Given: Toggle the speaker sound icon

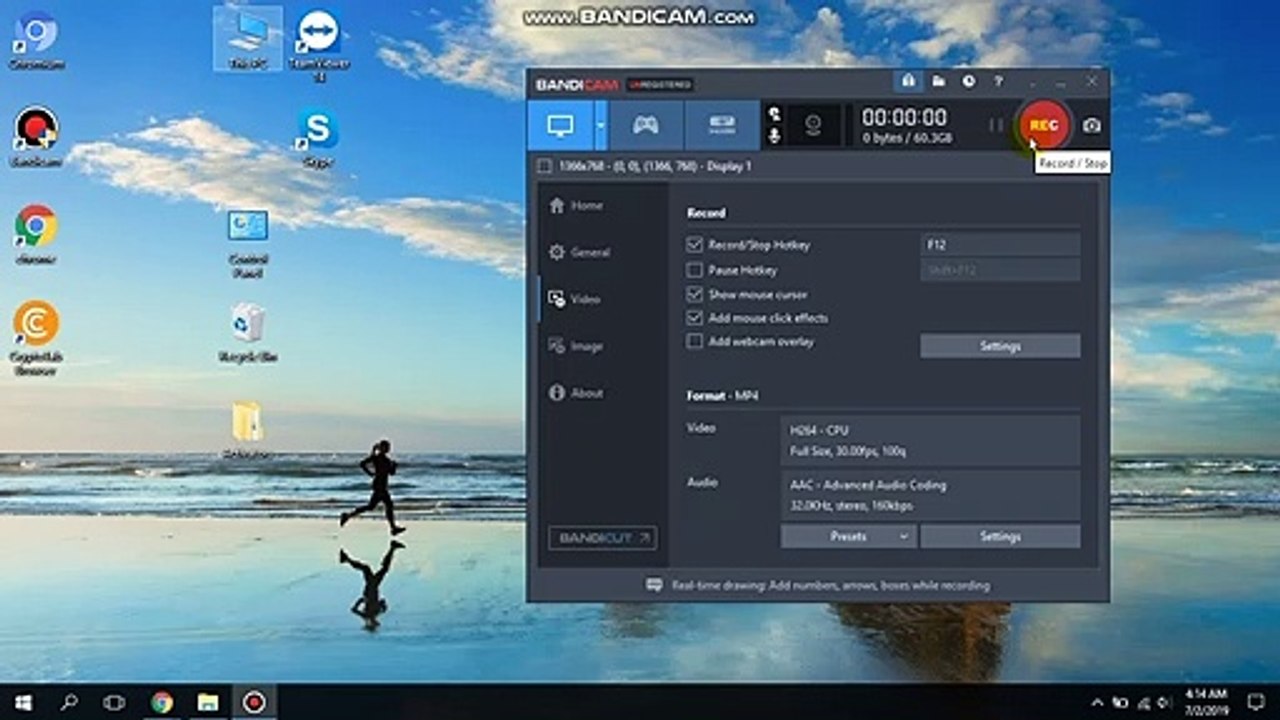Looking at the screenshot, I should 773,115.
